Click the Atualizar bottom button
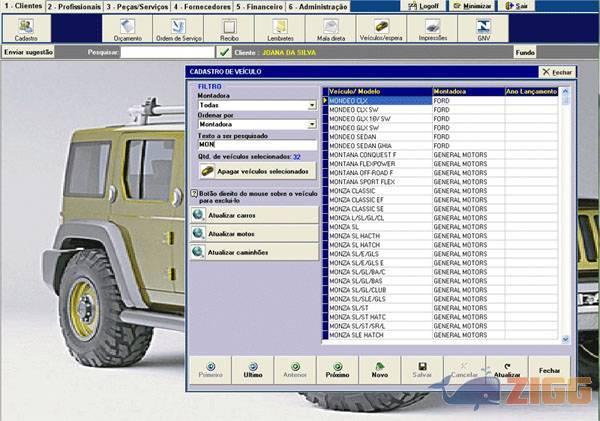The width and height of the screenshot is (600, 421). point(507,370)
